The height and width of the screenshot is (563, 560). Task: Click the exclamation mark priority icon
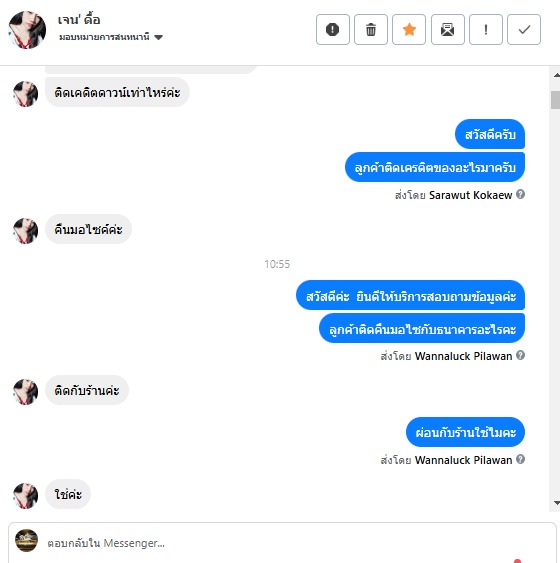tap(486, 29)
